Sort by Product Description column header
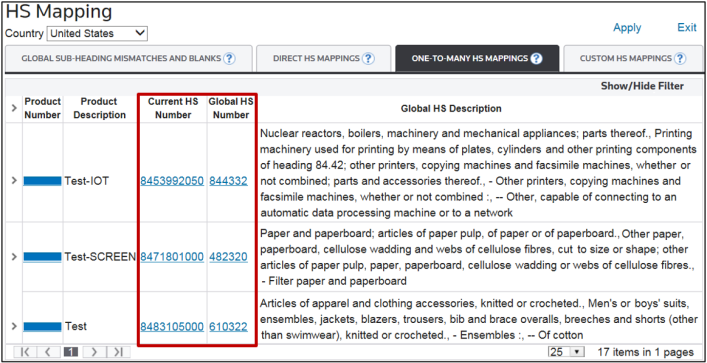This screenshot has width=707, height=363. [100, 108]
